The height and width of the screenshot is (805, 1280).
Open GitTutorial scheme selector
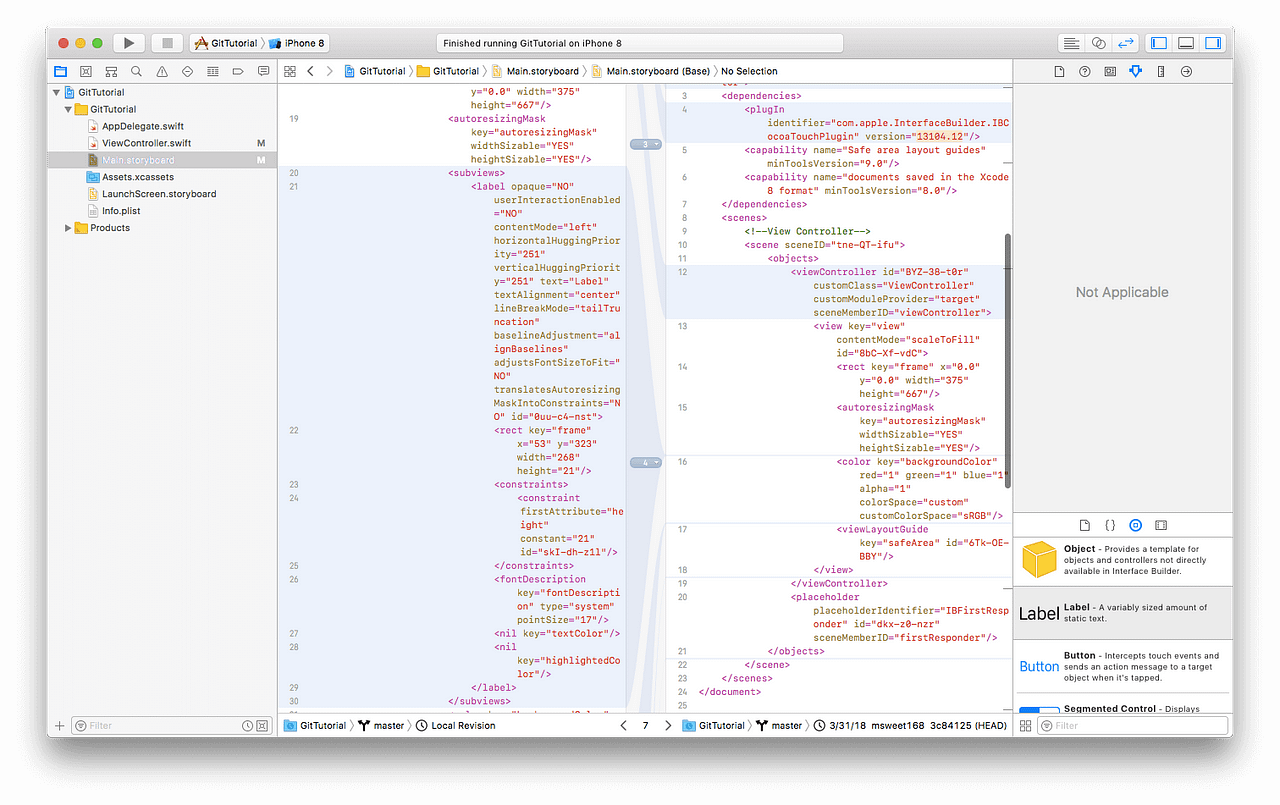coord(226,43)
